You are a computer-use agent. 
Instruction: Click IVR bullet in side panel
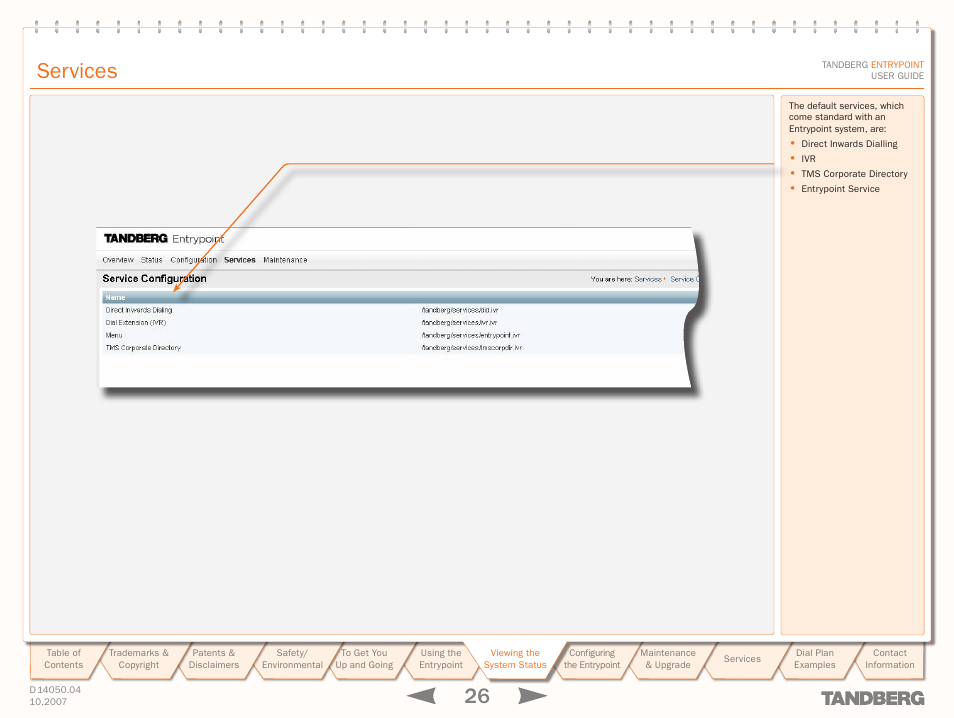click(x=808, y=159)
